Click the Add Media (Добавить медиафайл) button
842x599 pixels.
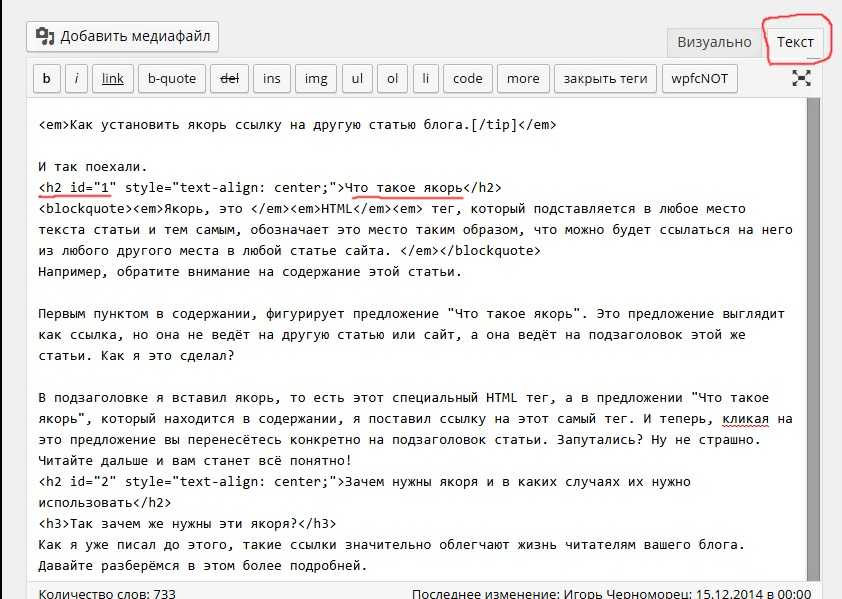[122, 37]
